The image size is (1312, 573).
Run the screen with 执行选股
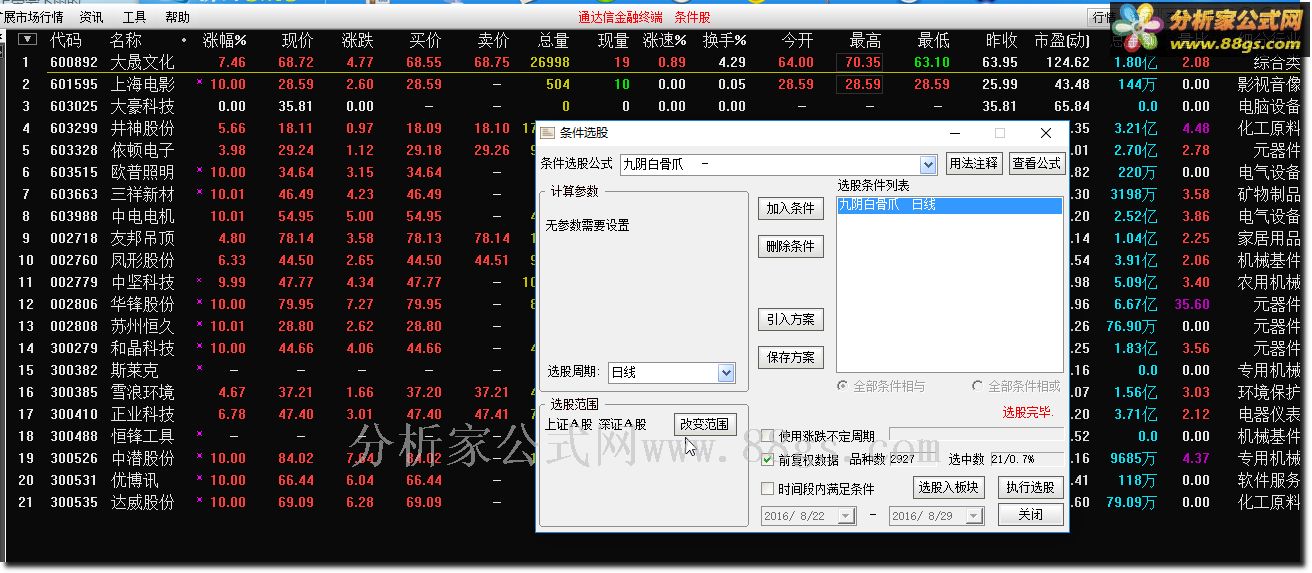tap(1031, 488)
